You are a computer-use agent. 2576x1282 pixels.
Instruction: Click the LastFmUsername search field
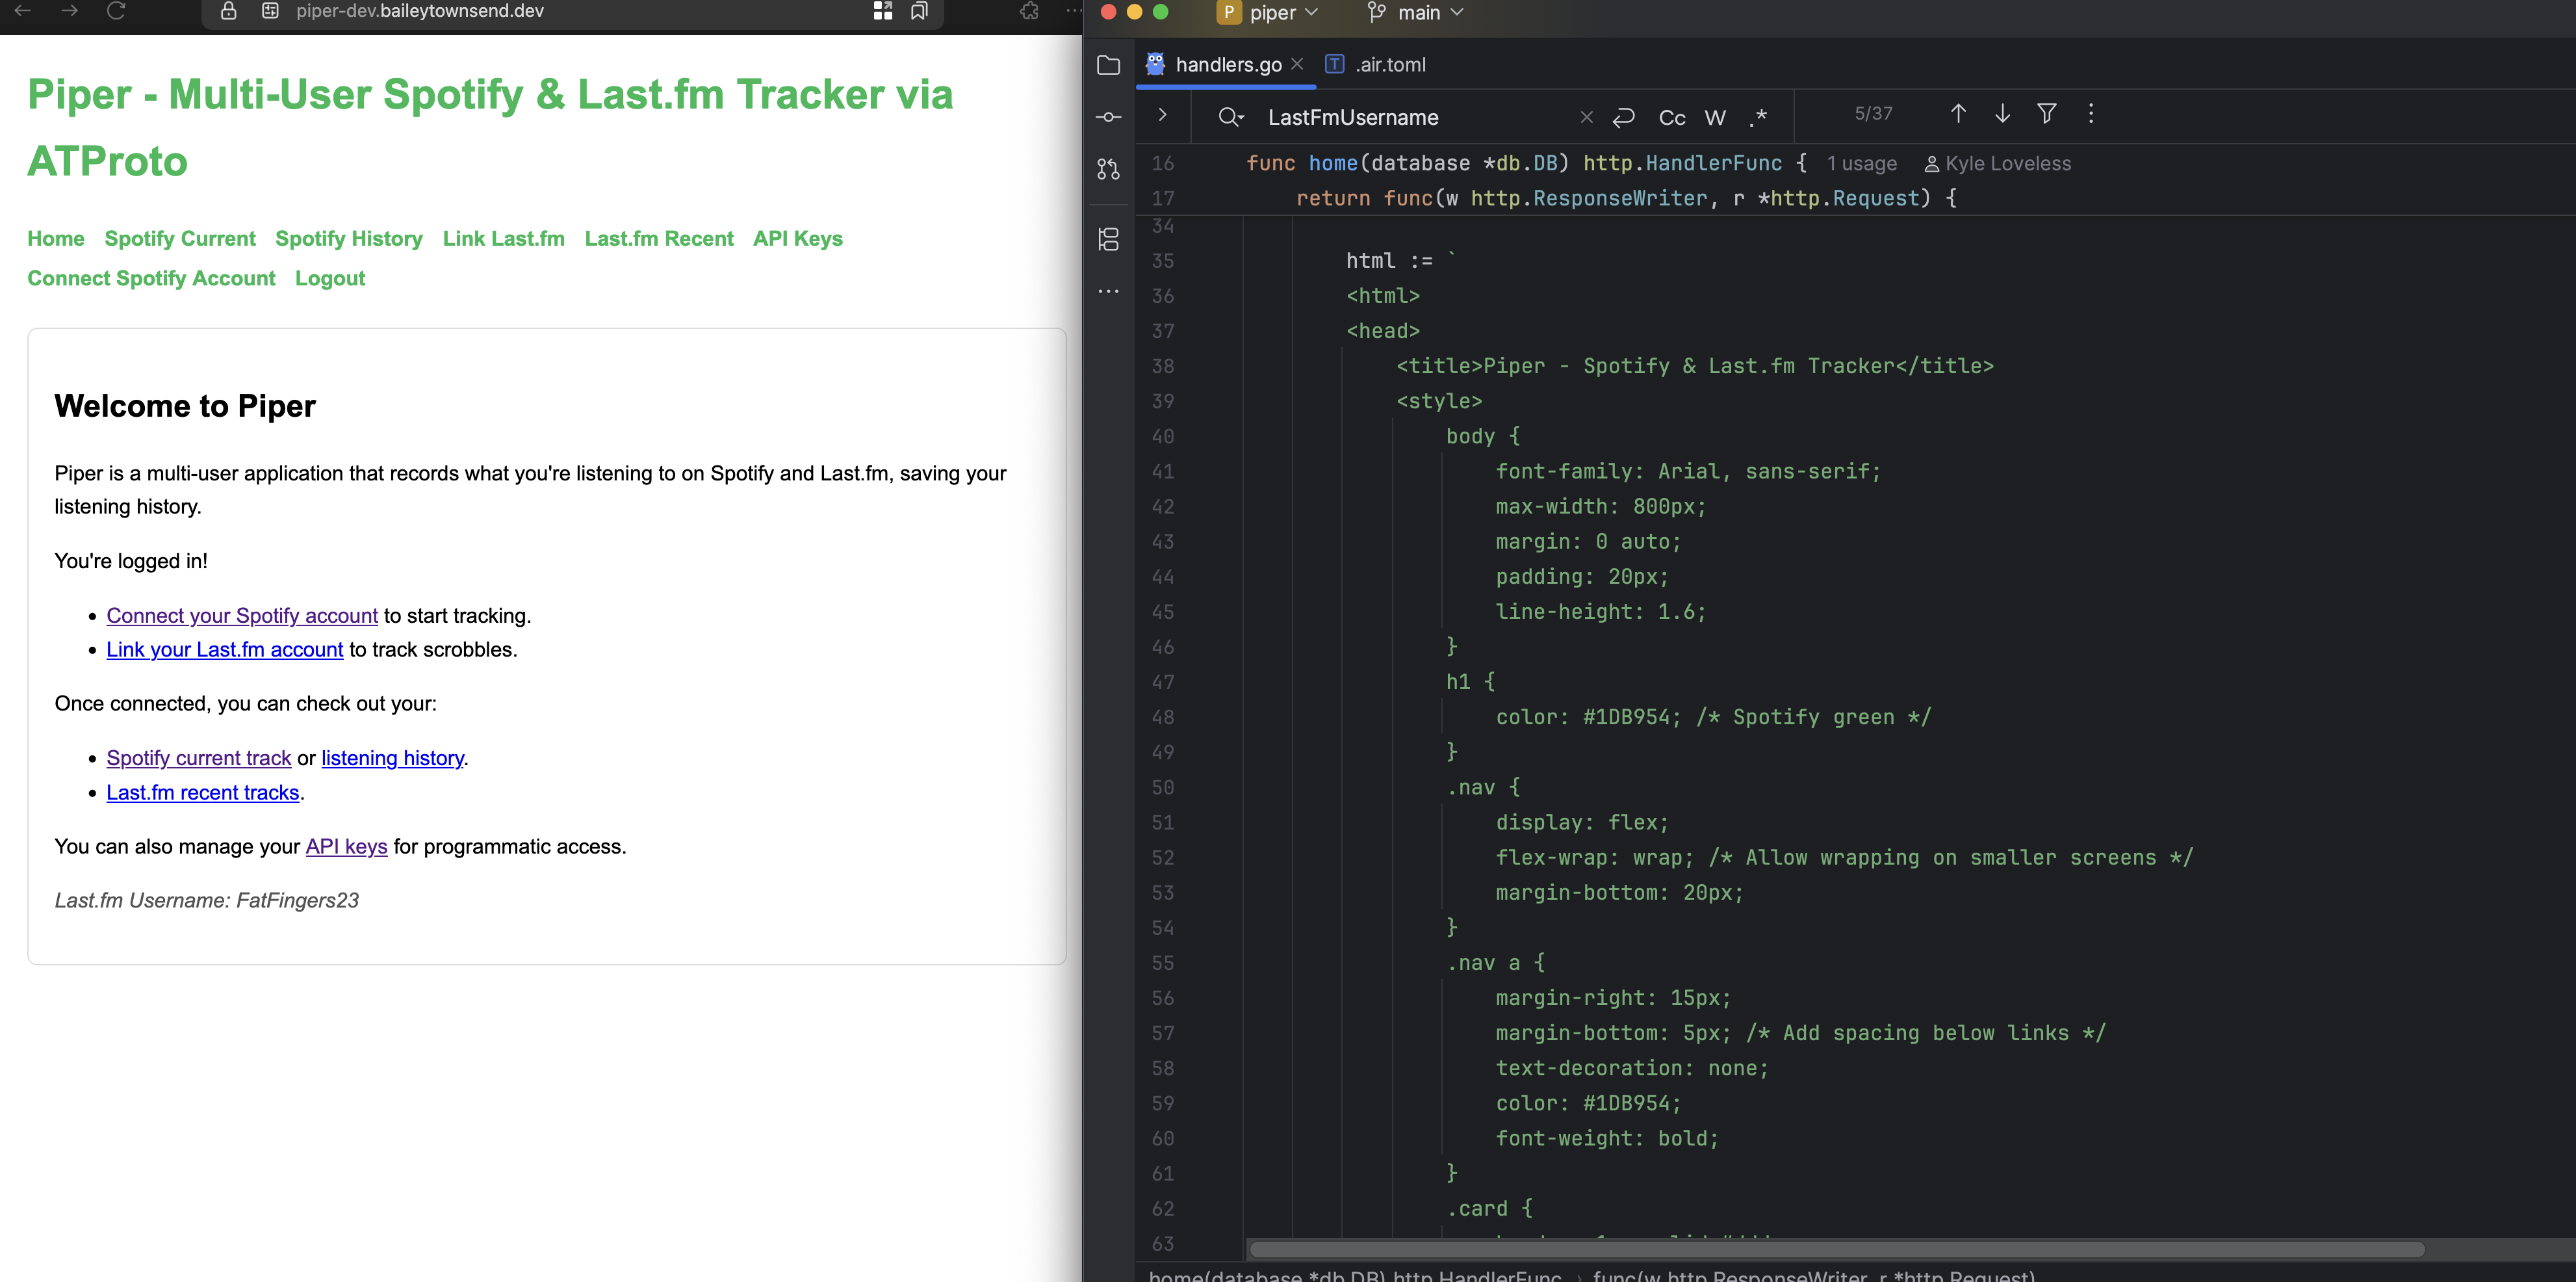(x=1400, y=118)
